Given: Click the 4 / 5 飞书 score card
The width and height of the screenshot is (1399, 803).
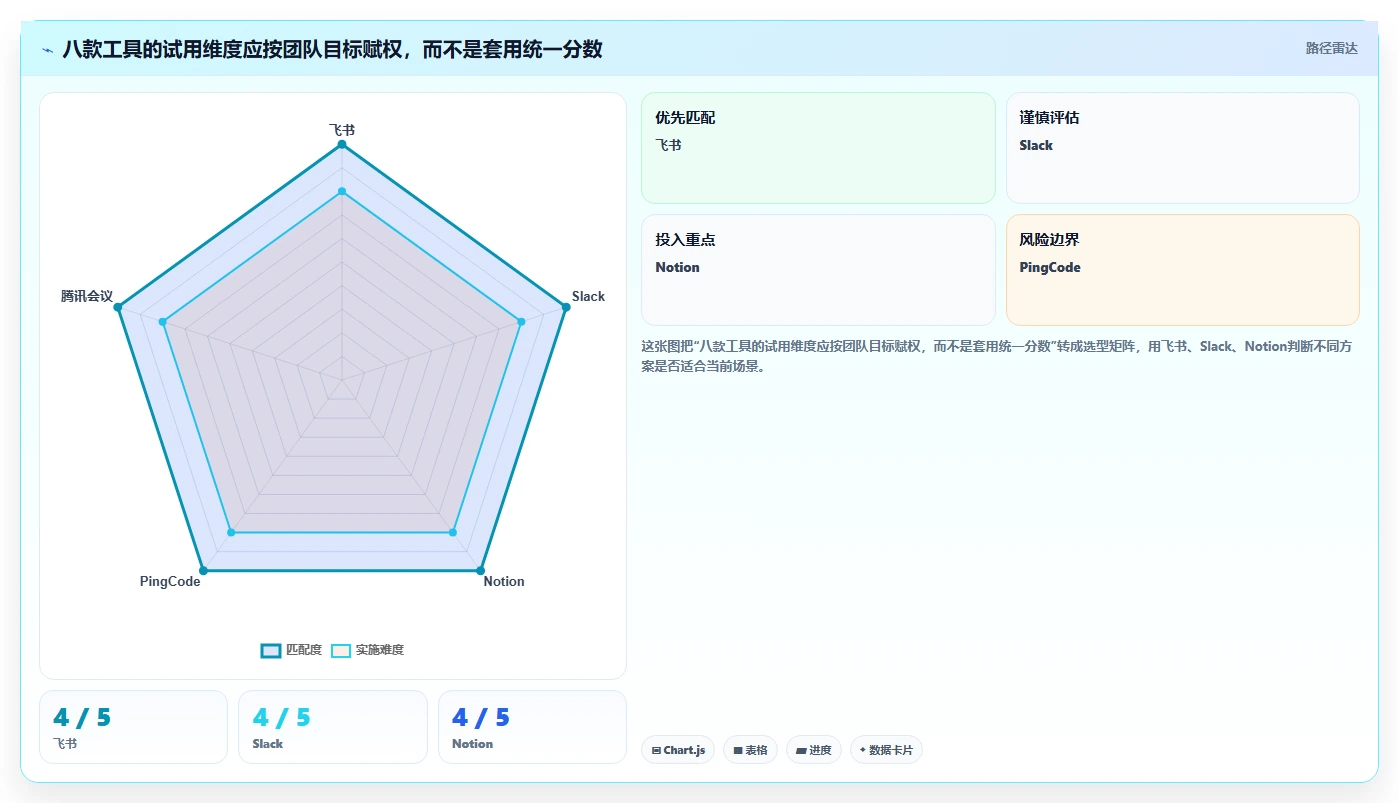Looking at the screenshot, I should [133, 727].
